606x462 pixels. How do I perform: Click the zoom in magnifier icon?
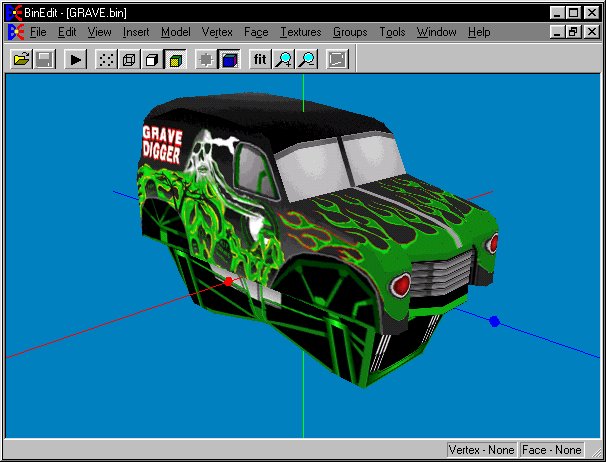pyautogui.click(x=284, y=60)
